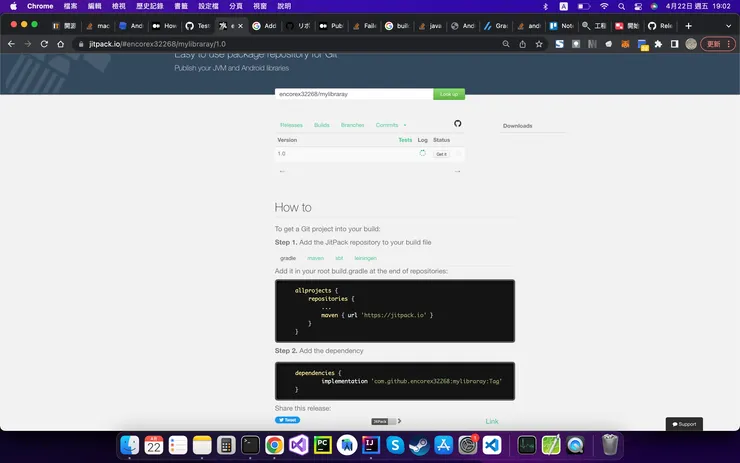The image size is (740, 463).
Task: Open System Preferences from the dock
Action: (468, 445)
